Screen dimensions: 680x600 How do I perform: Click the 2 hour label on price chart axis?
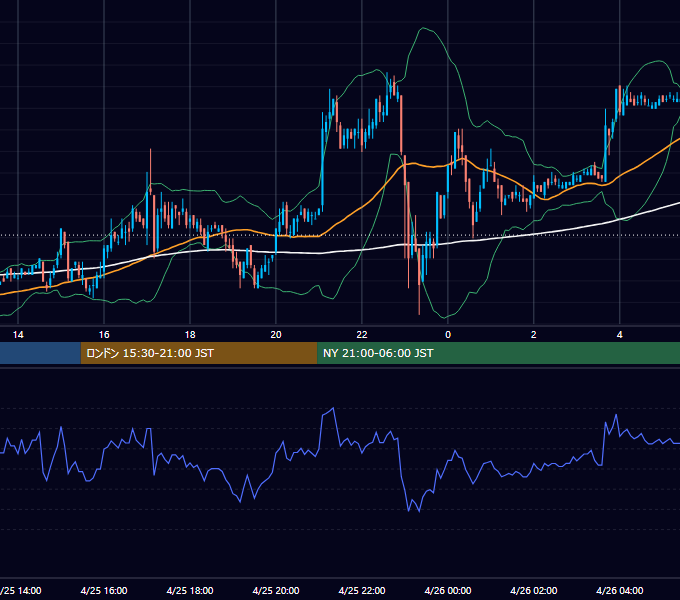point(533,335)
